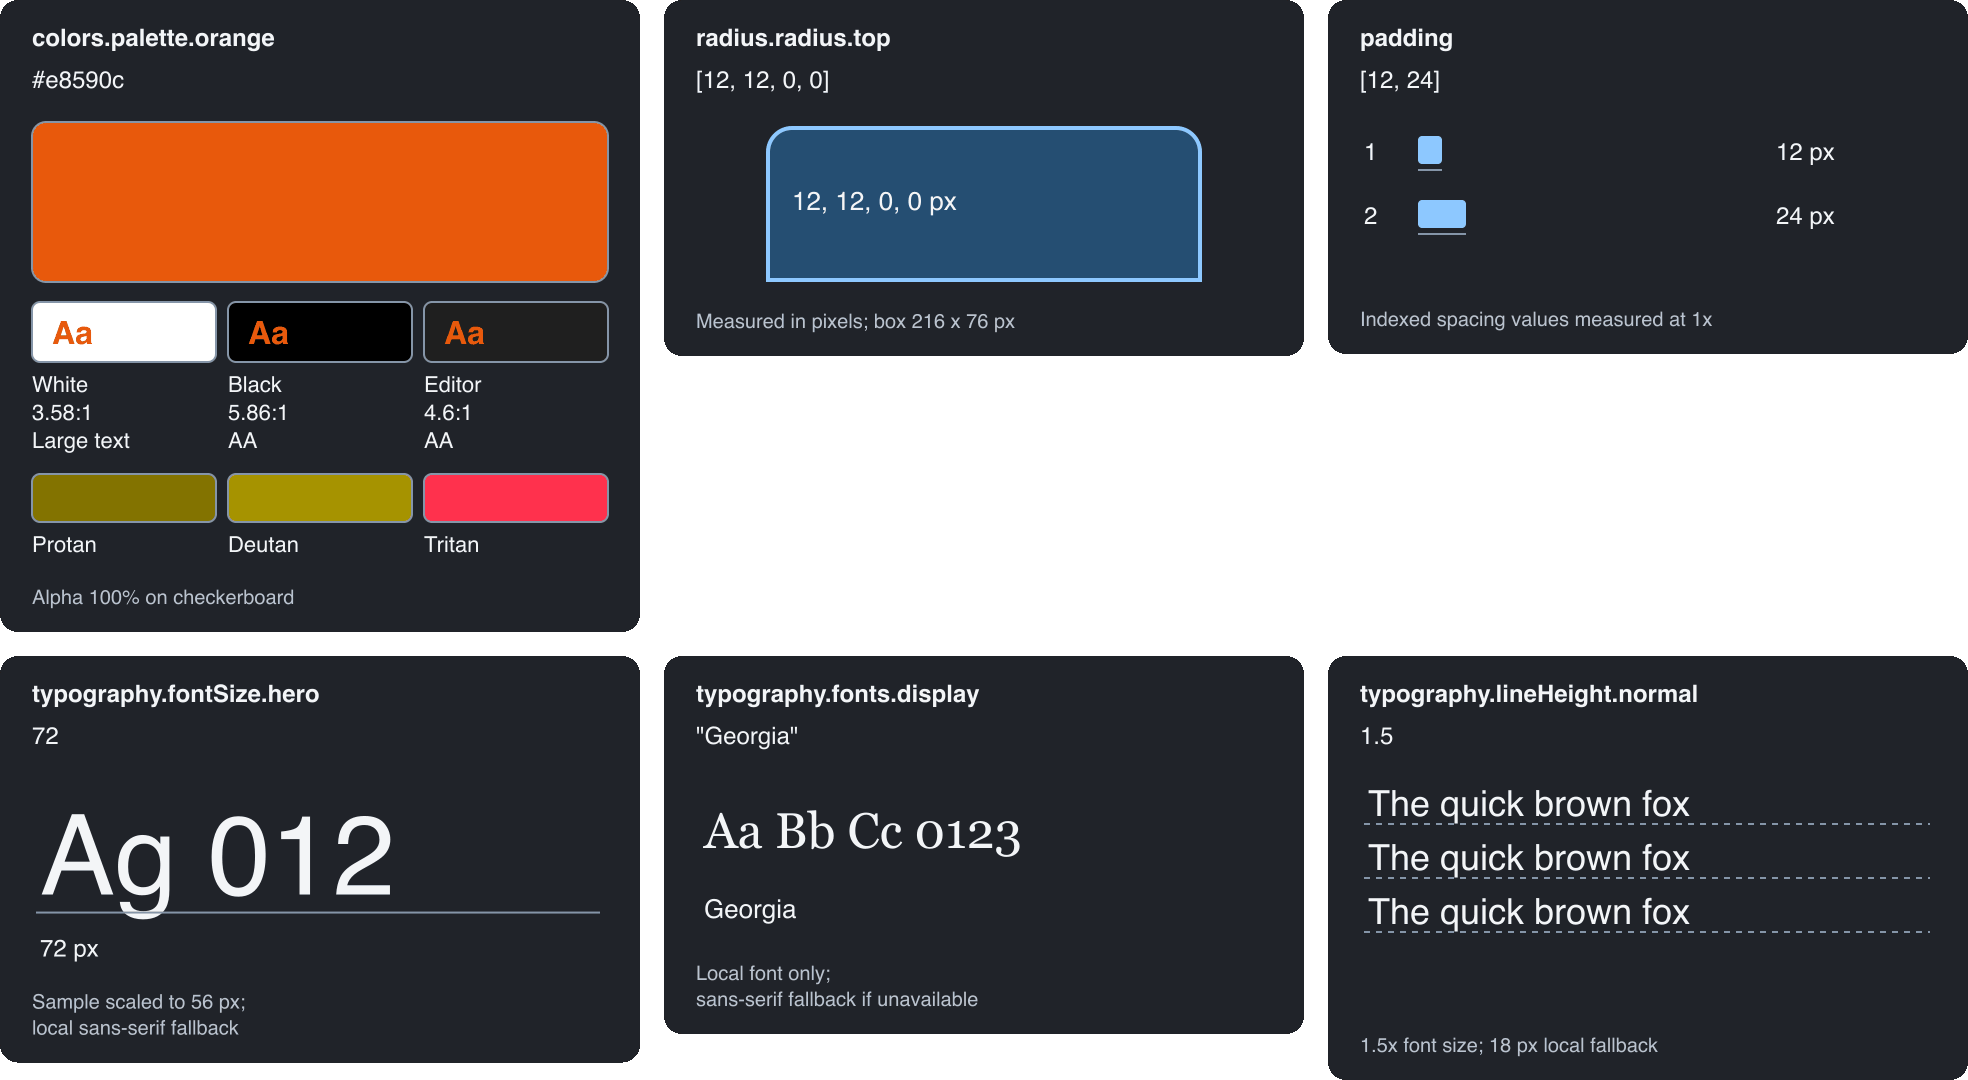Click the 1.5 line height value
This screenshot has height=1080, width=1968.
point(1376,736)
